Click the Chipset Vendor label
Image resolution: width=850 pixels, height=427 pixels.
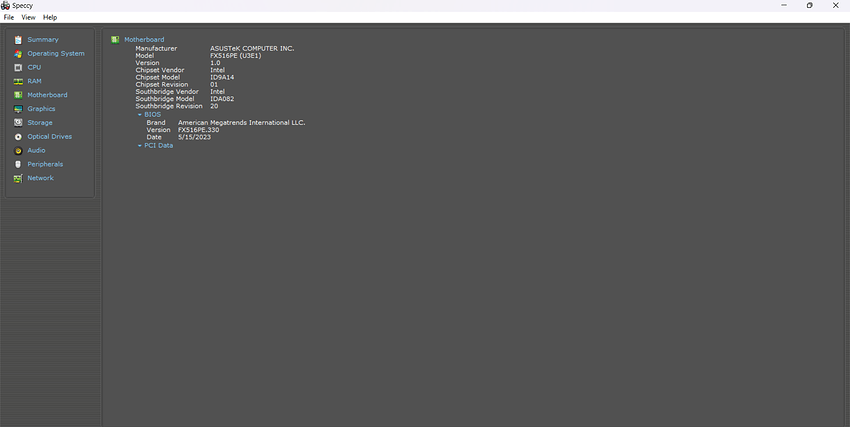160,70
